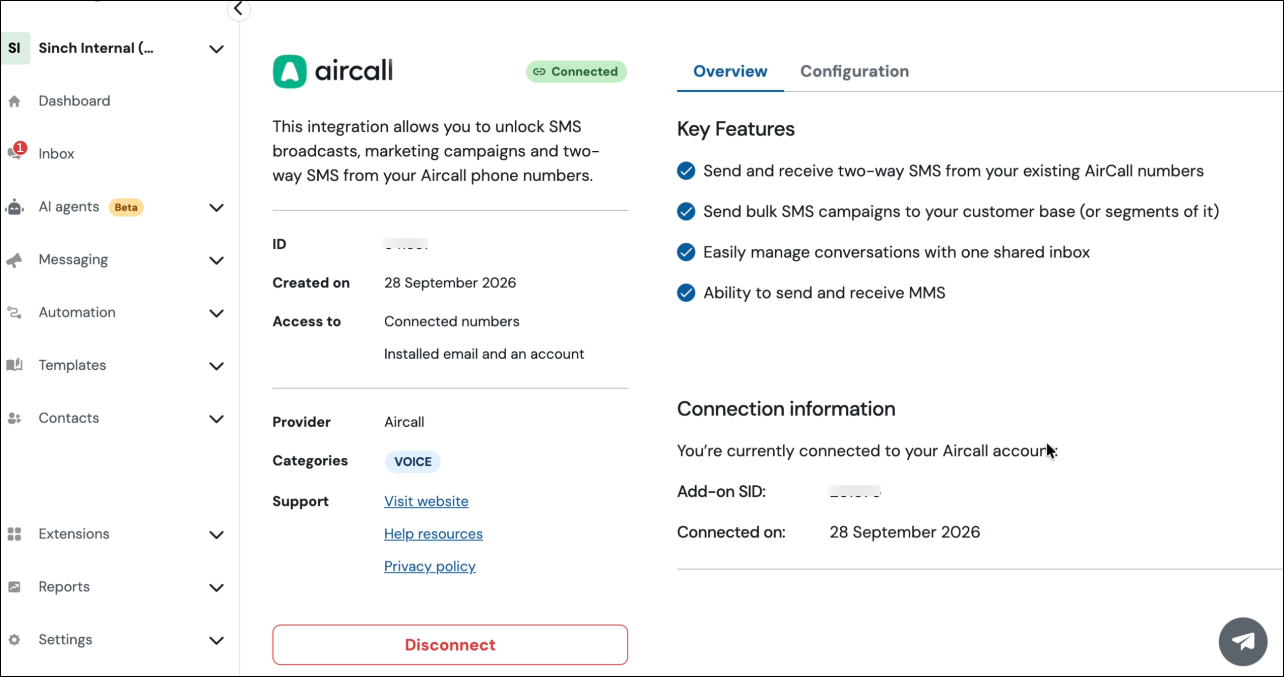Click the Connected status badge
The image size is (1284, 677).
click(576, 72)
